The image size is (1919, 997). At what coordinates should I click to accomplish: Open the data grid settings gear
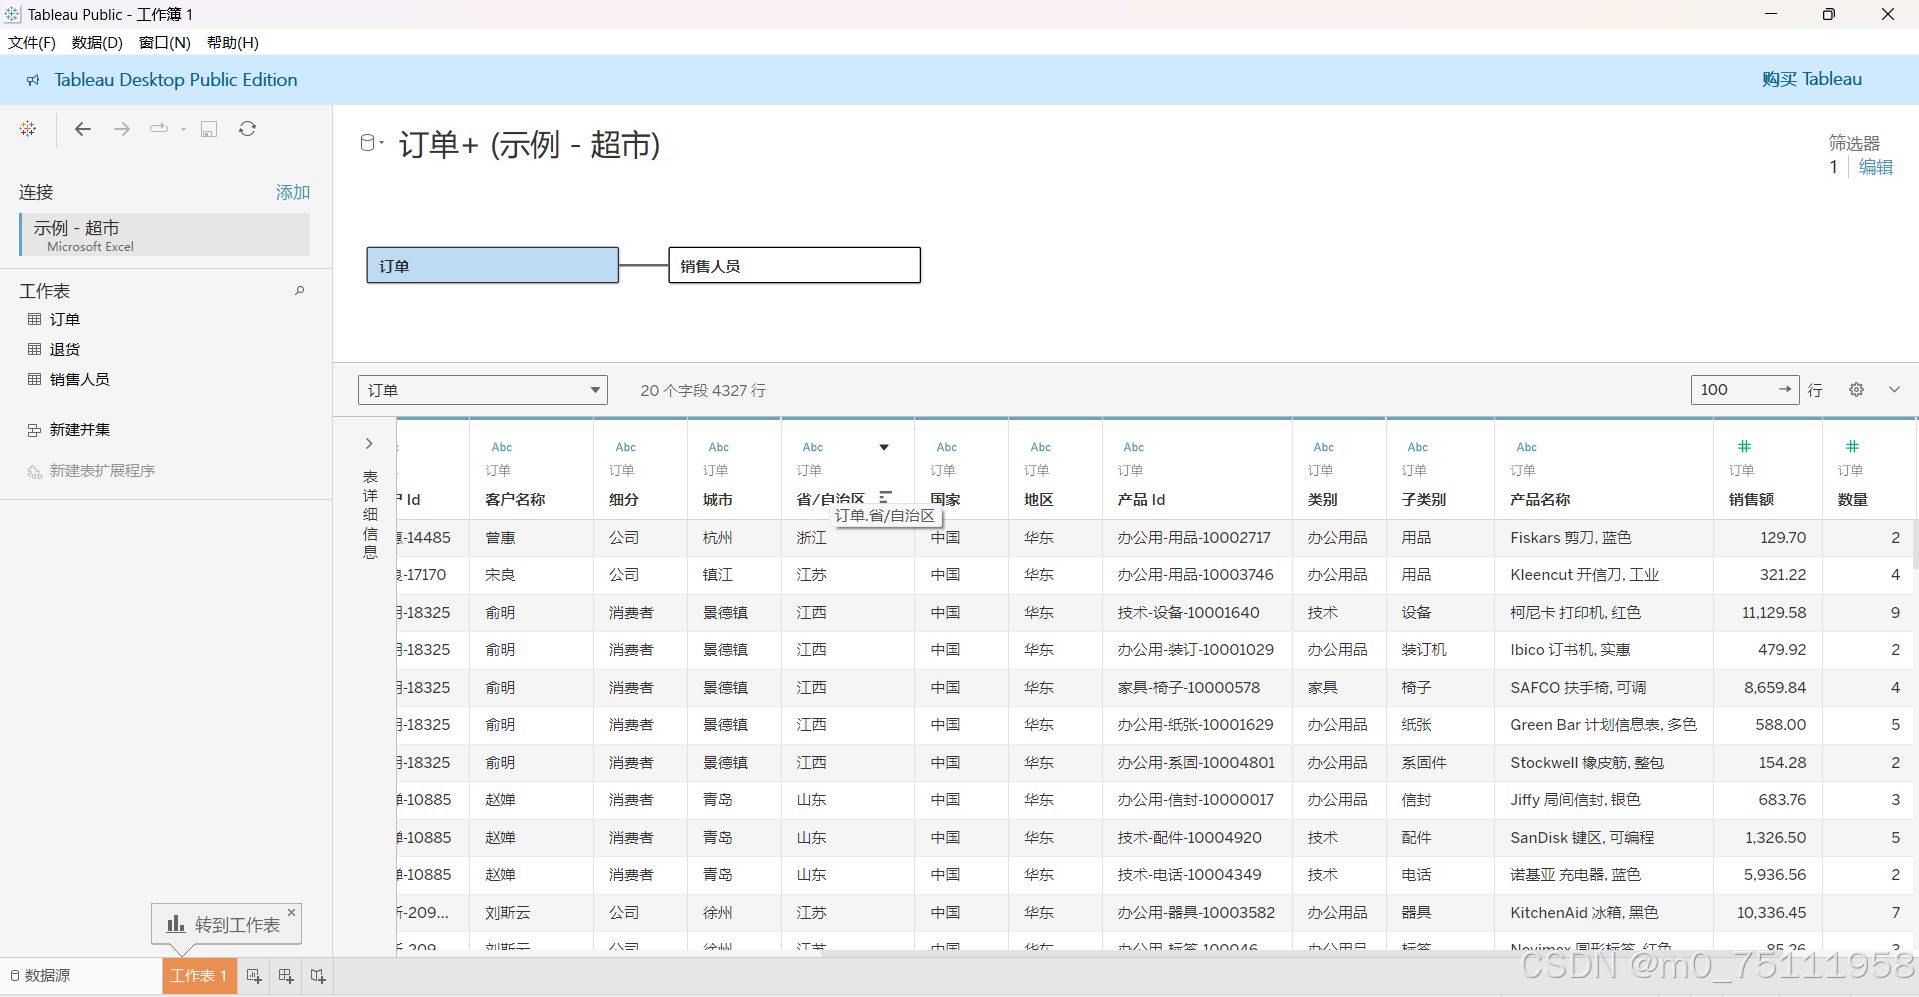1856,390
